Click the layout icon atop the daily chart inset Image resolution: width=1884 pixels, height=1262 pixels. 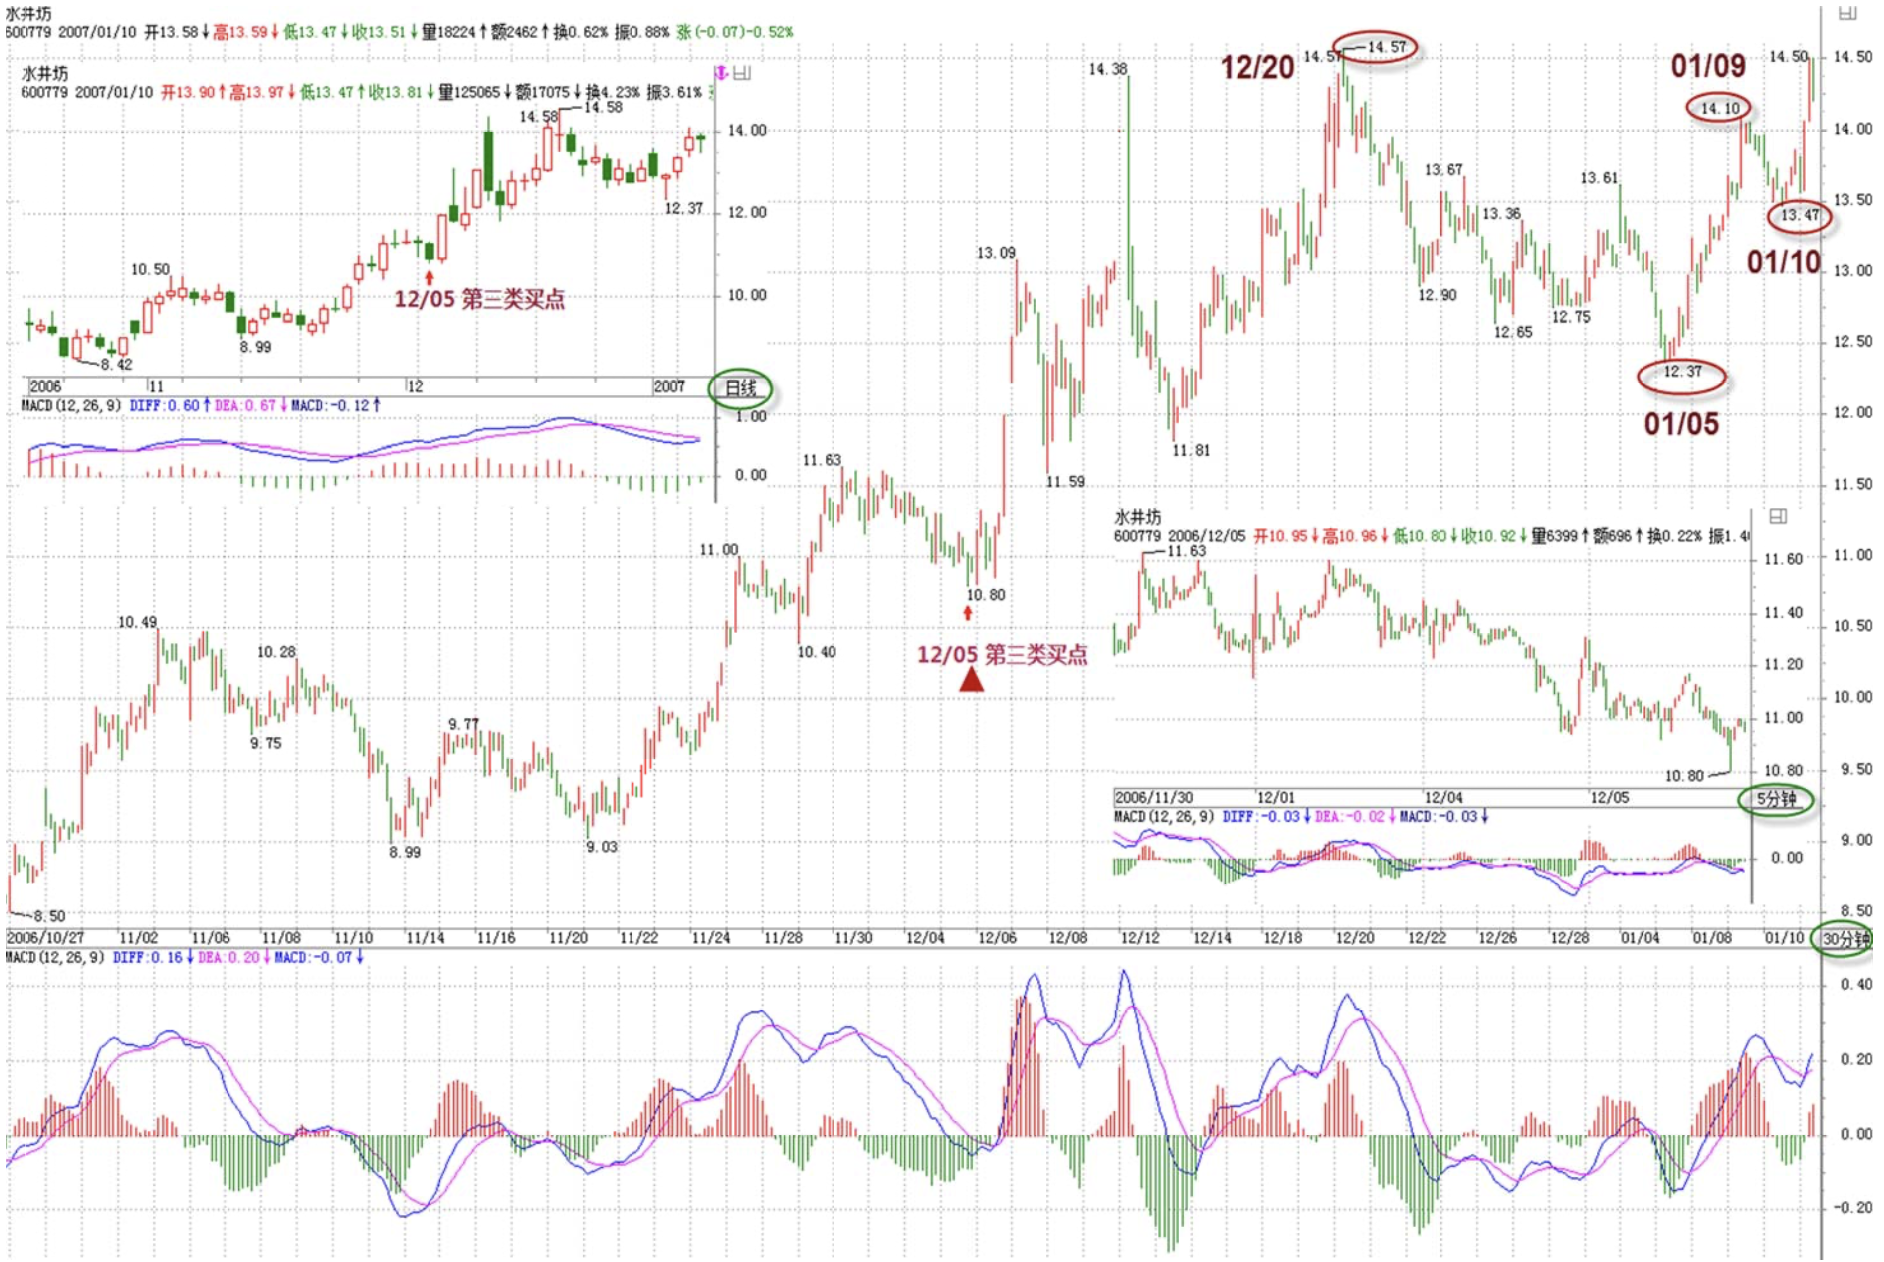[742, 73]
